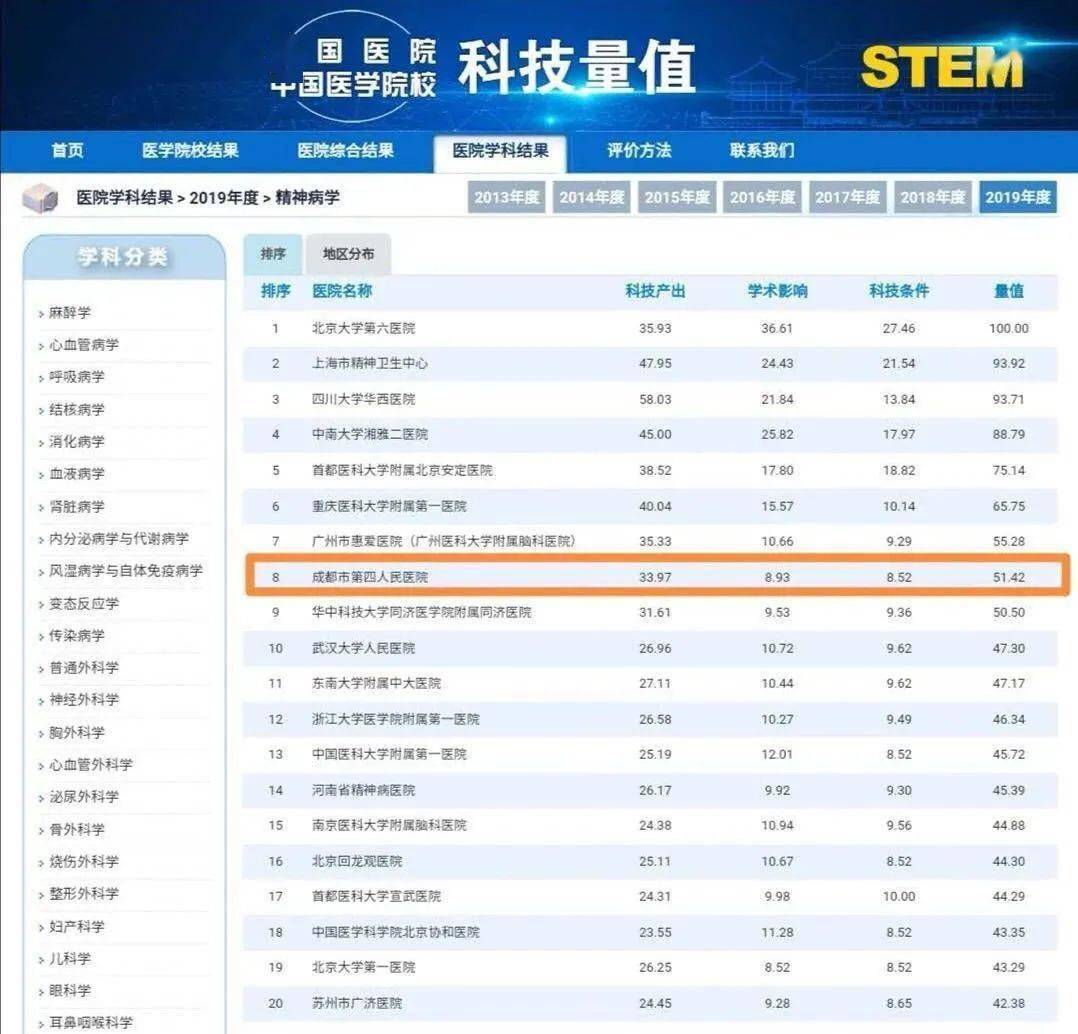Select the 排序 tab
This screenshot has height=1034, width=1078.
[272, 254]
